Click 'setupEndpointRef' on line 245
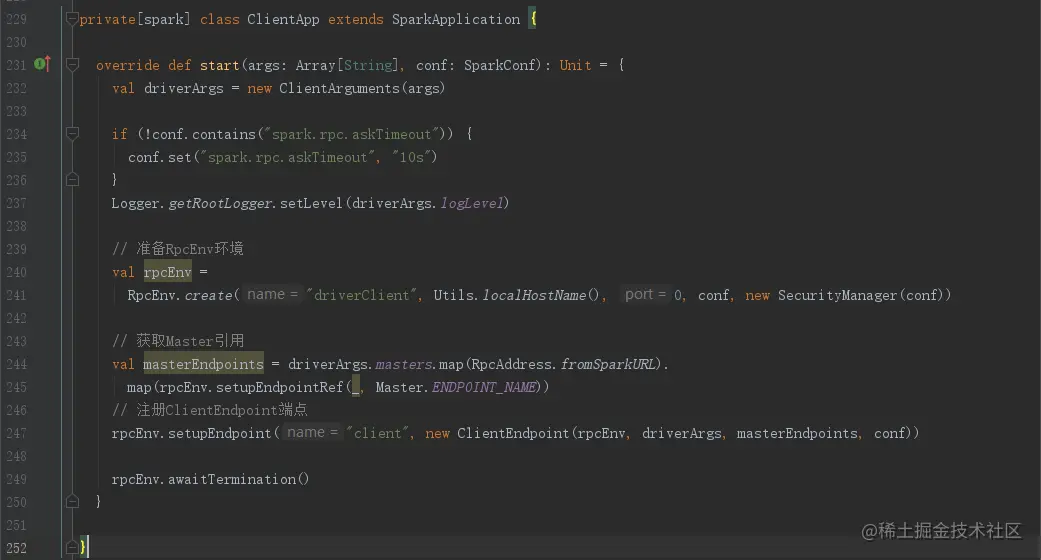The image size is (1041, 560). [x=280, y=387]
